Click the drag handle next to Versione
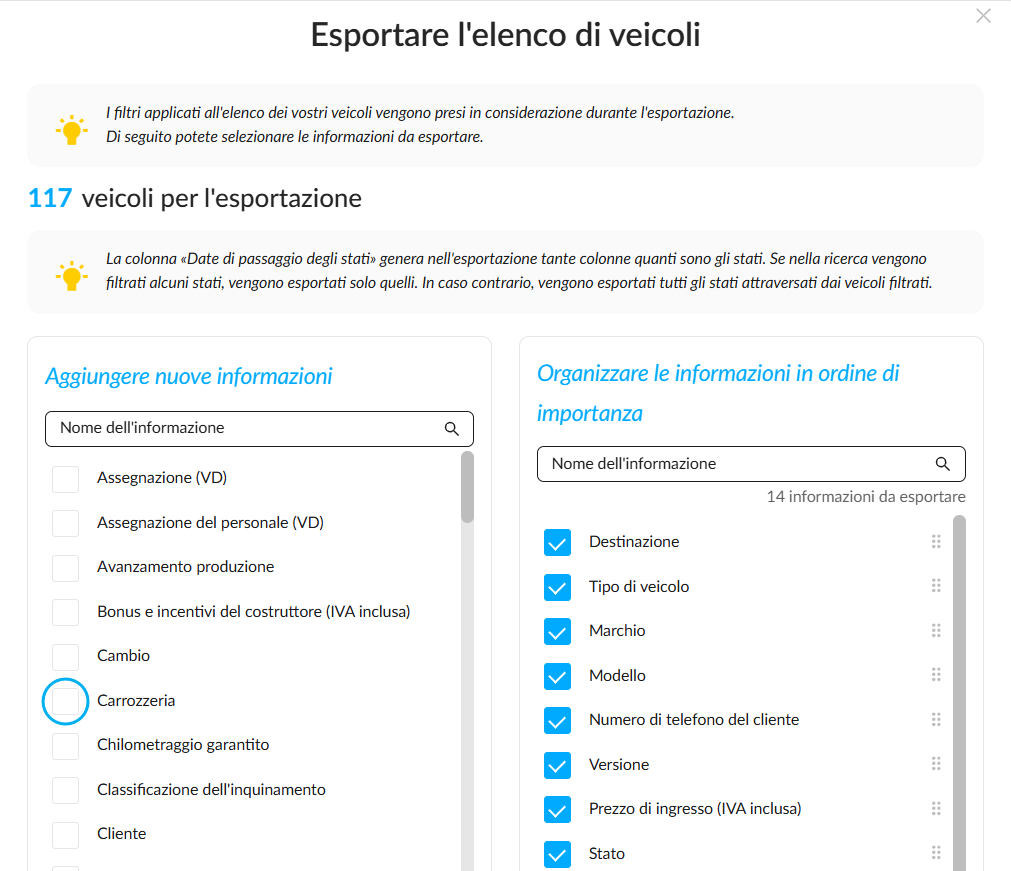This screenshot has width=1011, height=871. coord(936,764)
